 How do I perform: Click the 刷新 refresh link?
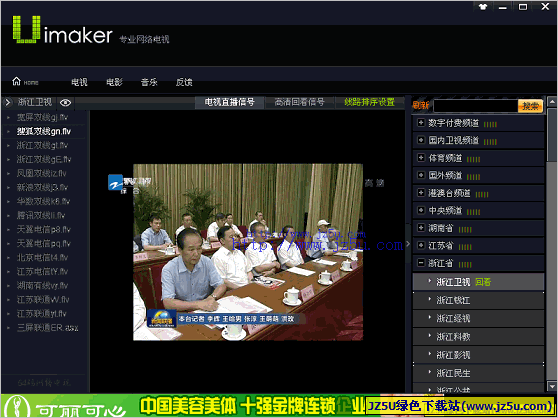pos(421,105)
